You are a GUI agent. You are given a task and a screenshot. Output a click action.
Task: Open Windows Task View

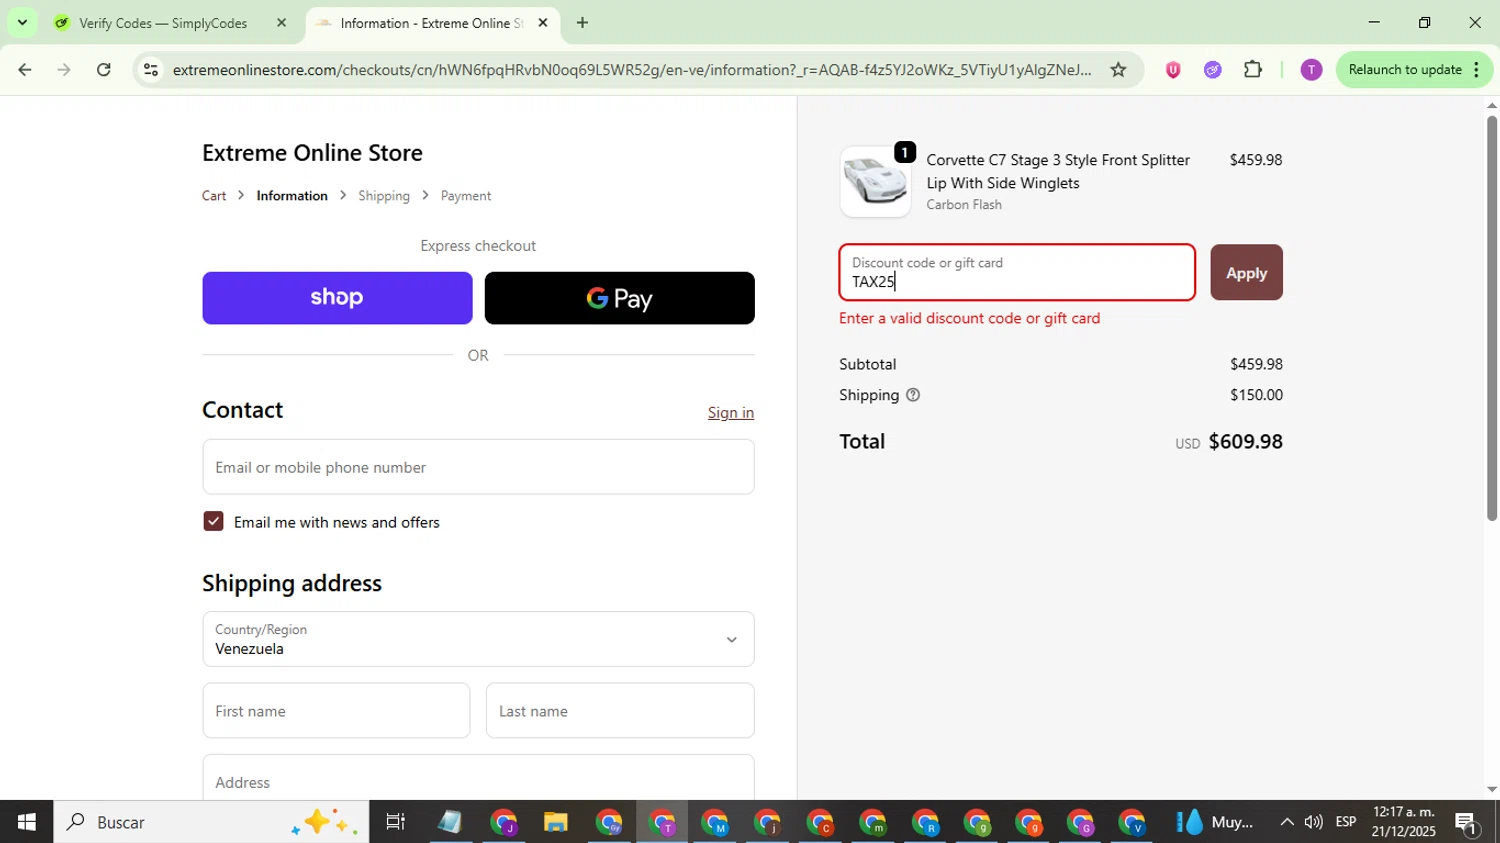(395, 822)
